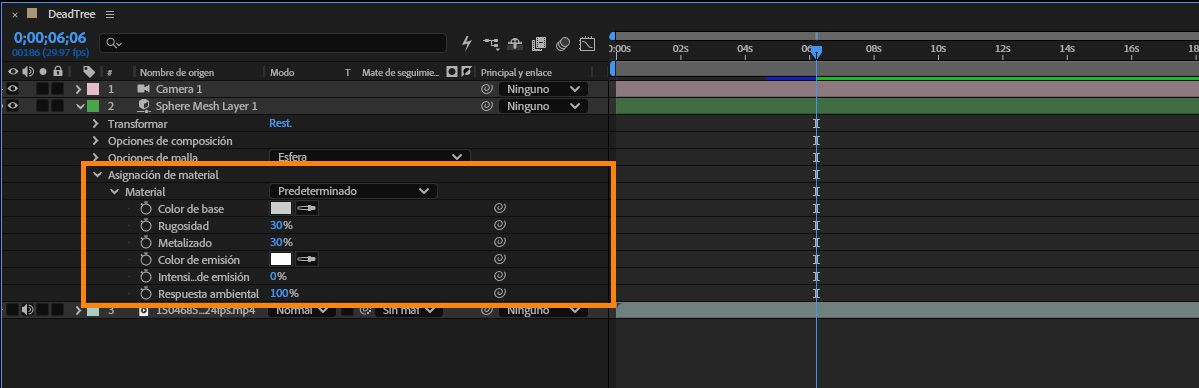Lock the Sphere Mesh Layer 1

click(x=57, y=106)
